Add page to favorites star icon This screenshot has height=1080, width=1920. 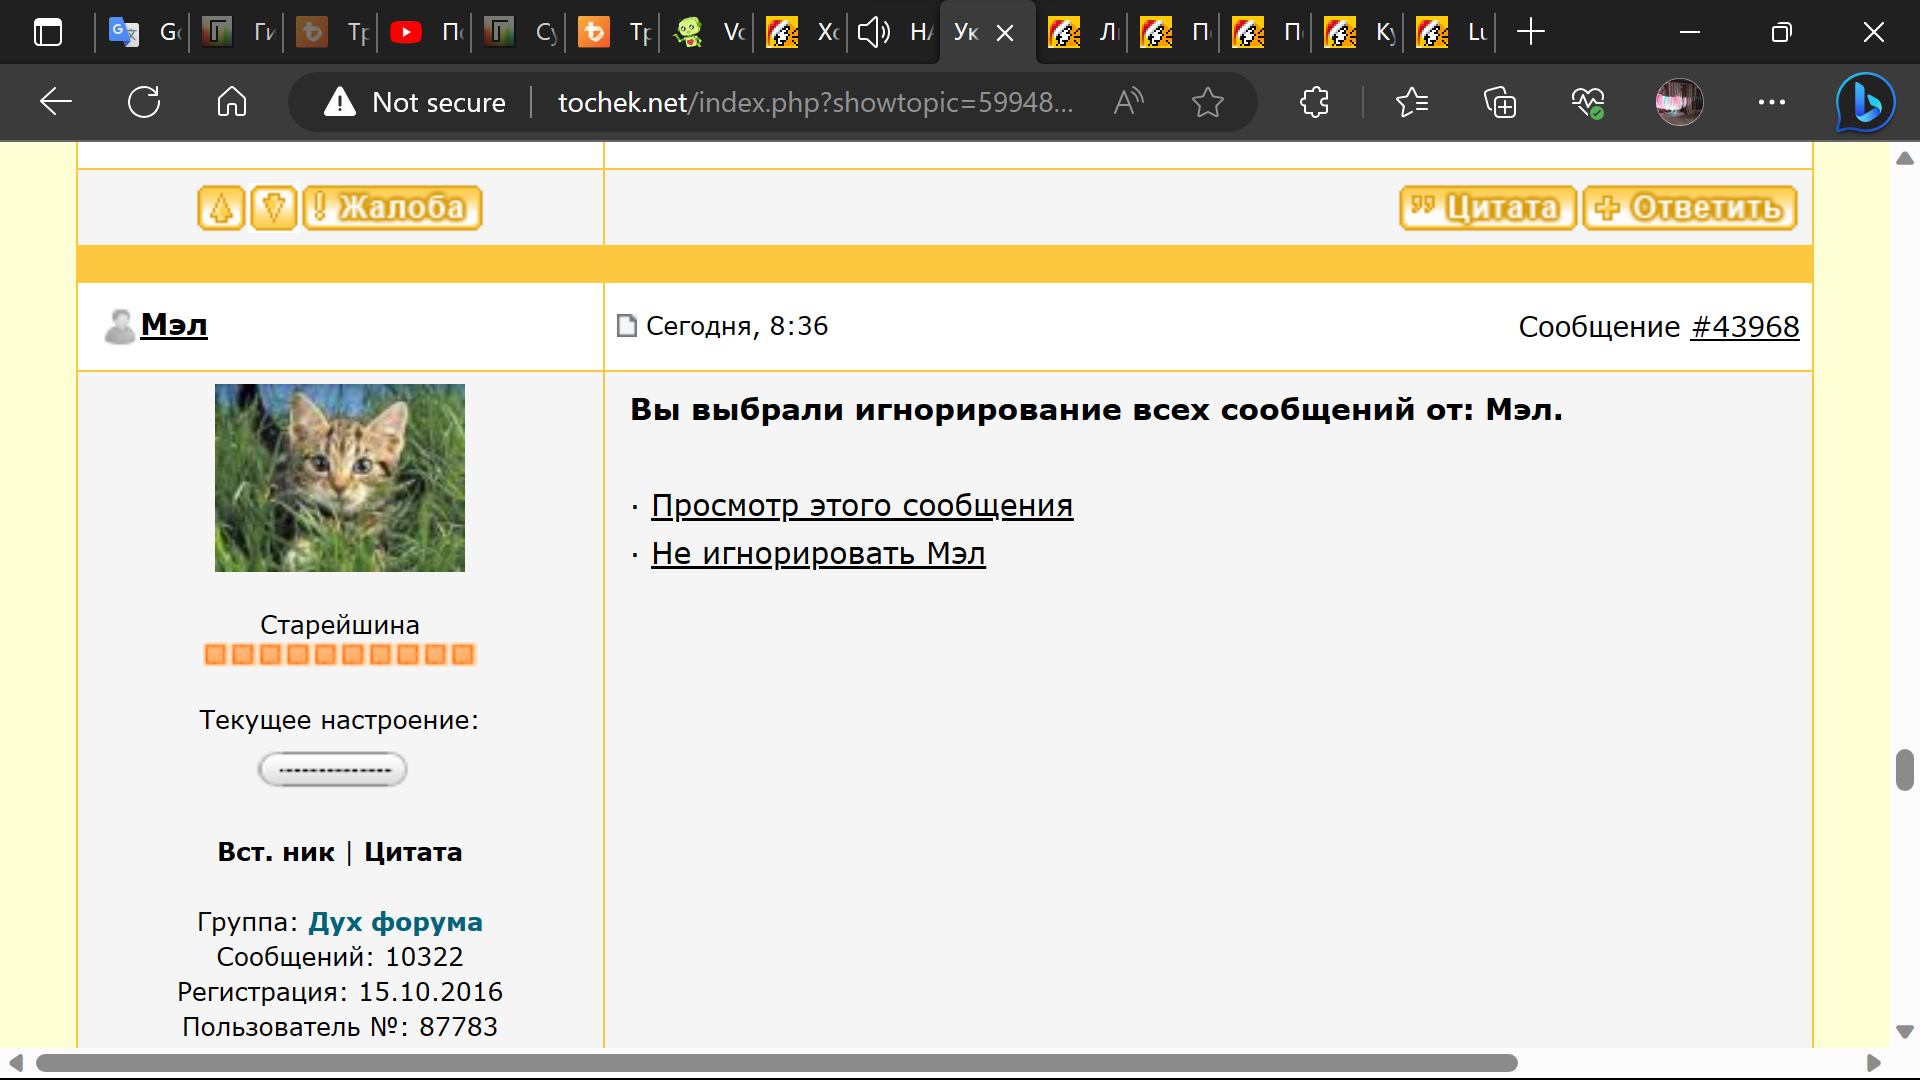tap(1208, 102)
